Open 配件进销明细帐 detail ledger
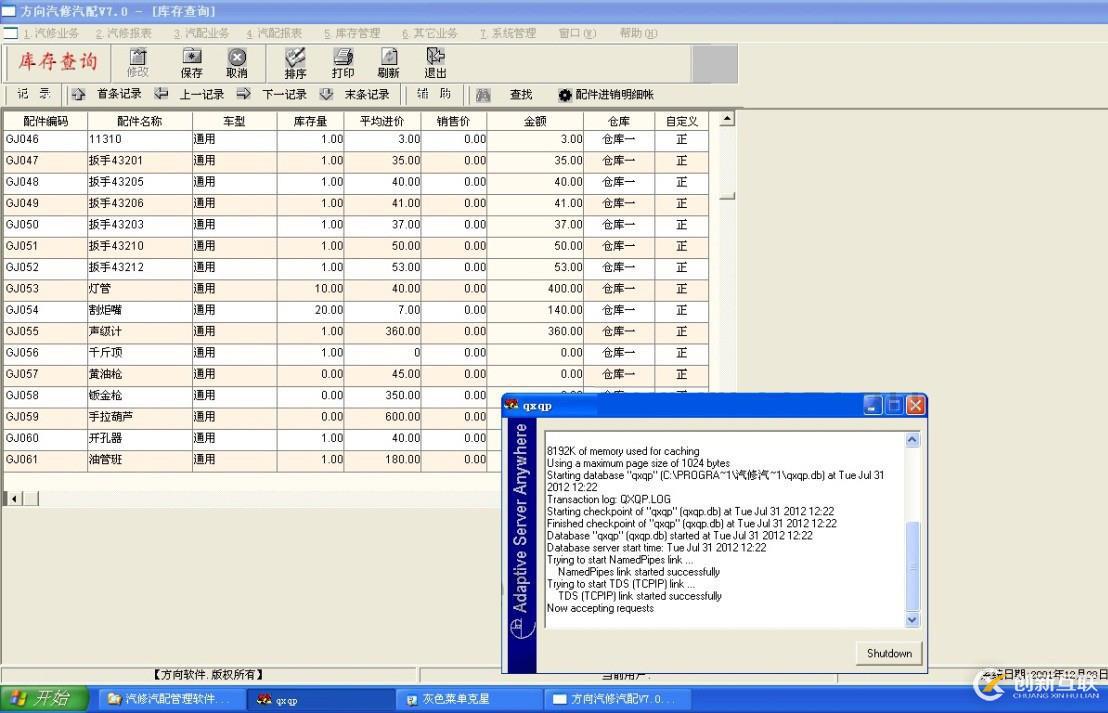This screenshot has width=1108, height=713. 606,95
